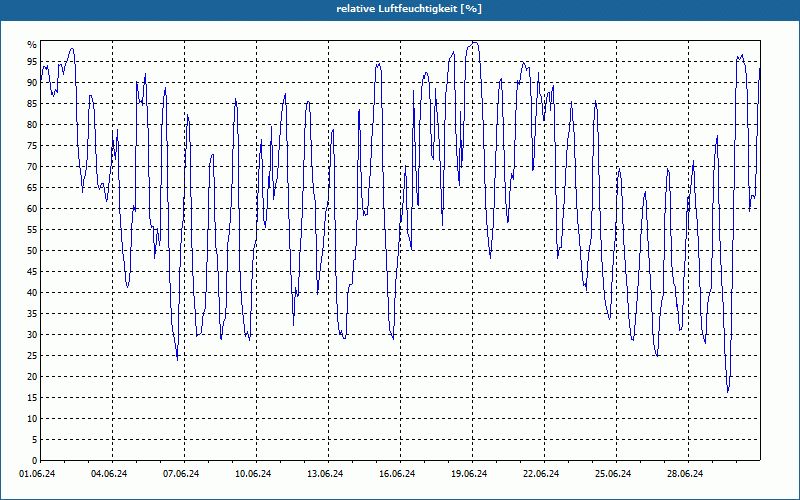Image resolution: width=800 pixels, height=500 pixels.
Task: Click the 5 y-axis value
Action: [34, 440]
